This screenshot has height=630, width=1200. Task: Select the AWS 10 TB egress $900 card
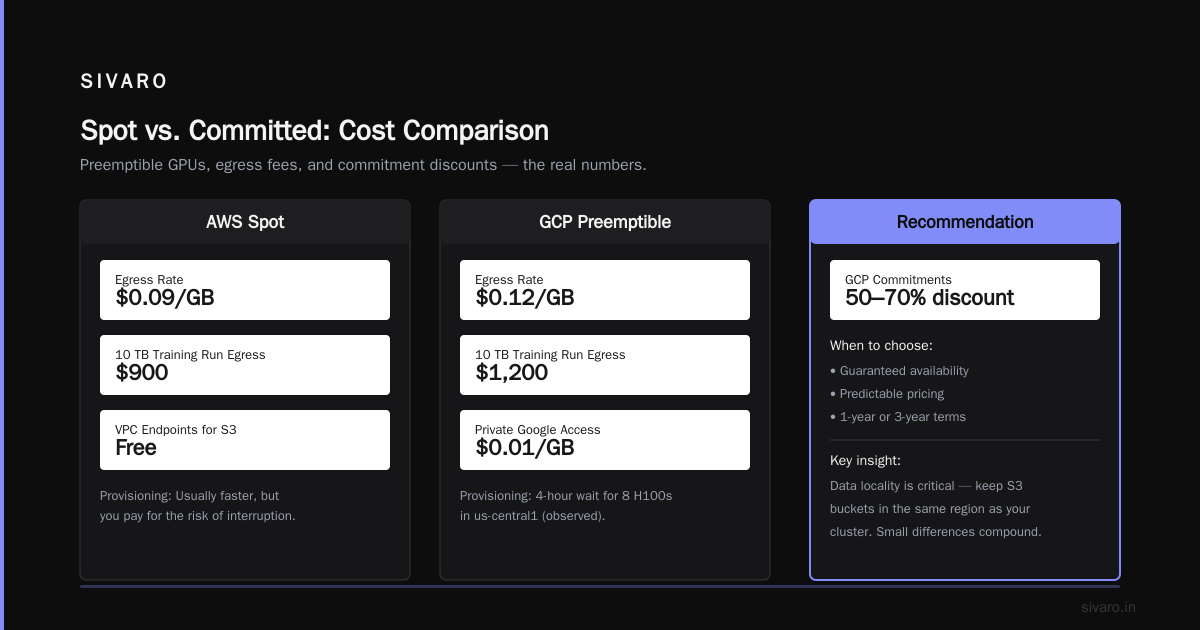[x=245, y=365]
